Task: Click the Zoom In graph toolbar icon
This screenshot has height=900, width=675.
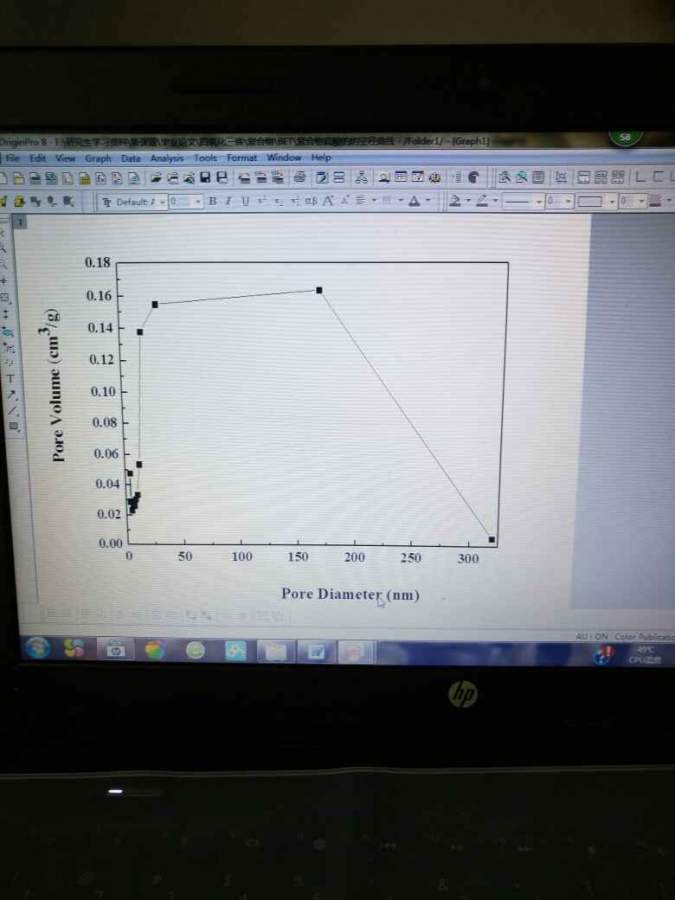Action: [505, 177]
